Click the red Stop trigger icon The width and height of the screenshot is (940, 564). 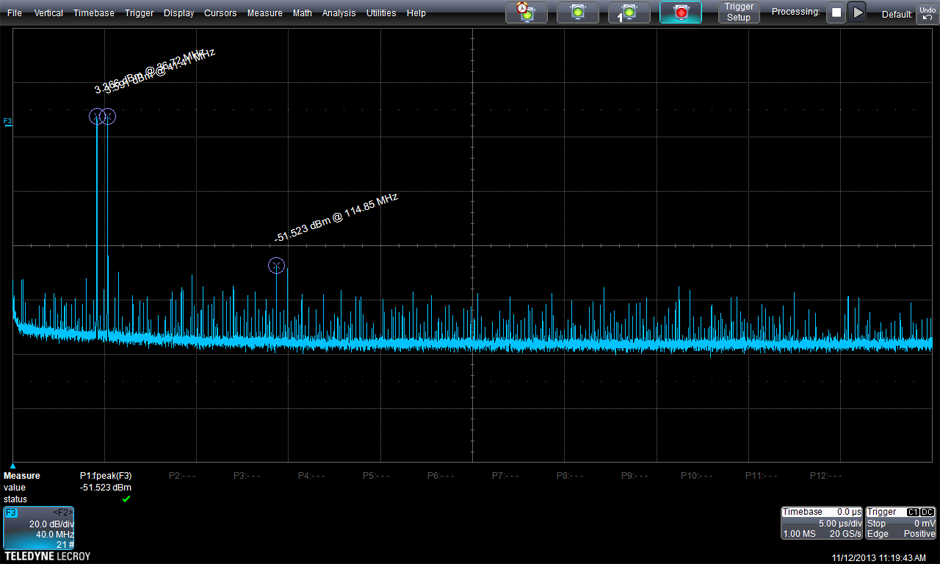681,13
